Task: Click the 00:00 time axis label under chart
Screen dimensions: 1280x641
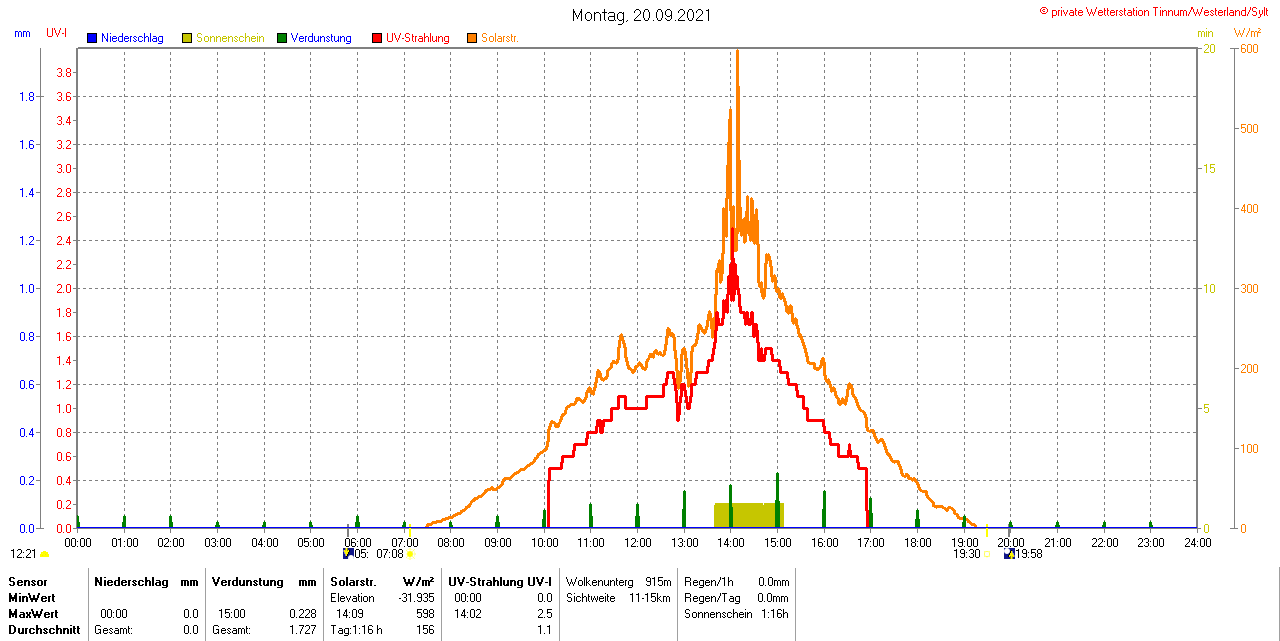Action: [78, 543]
